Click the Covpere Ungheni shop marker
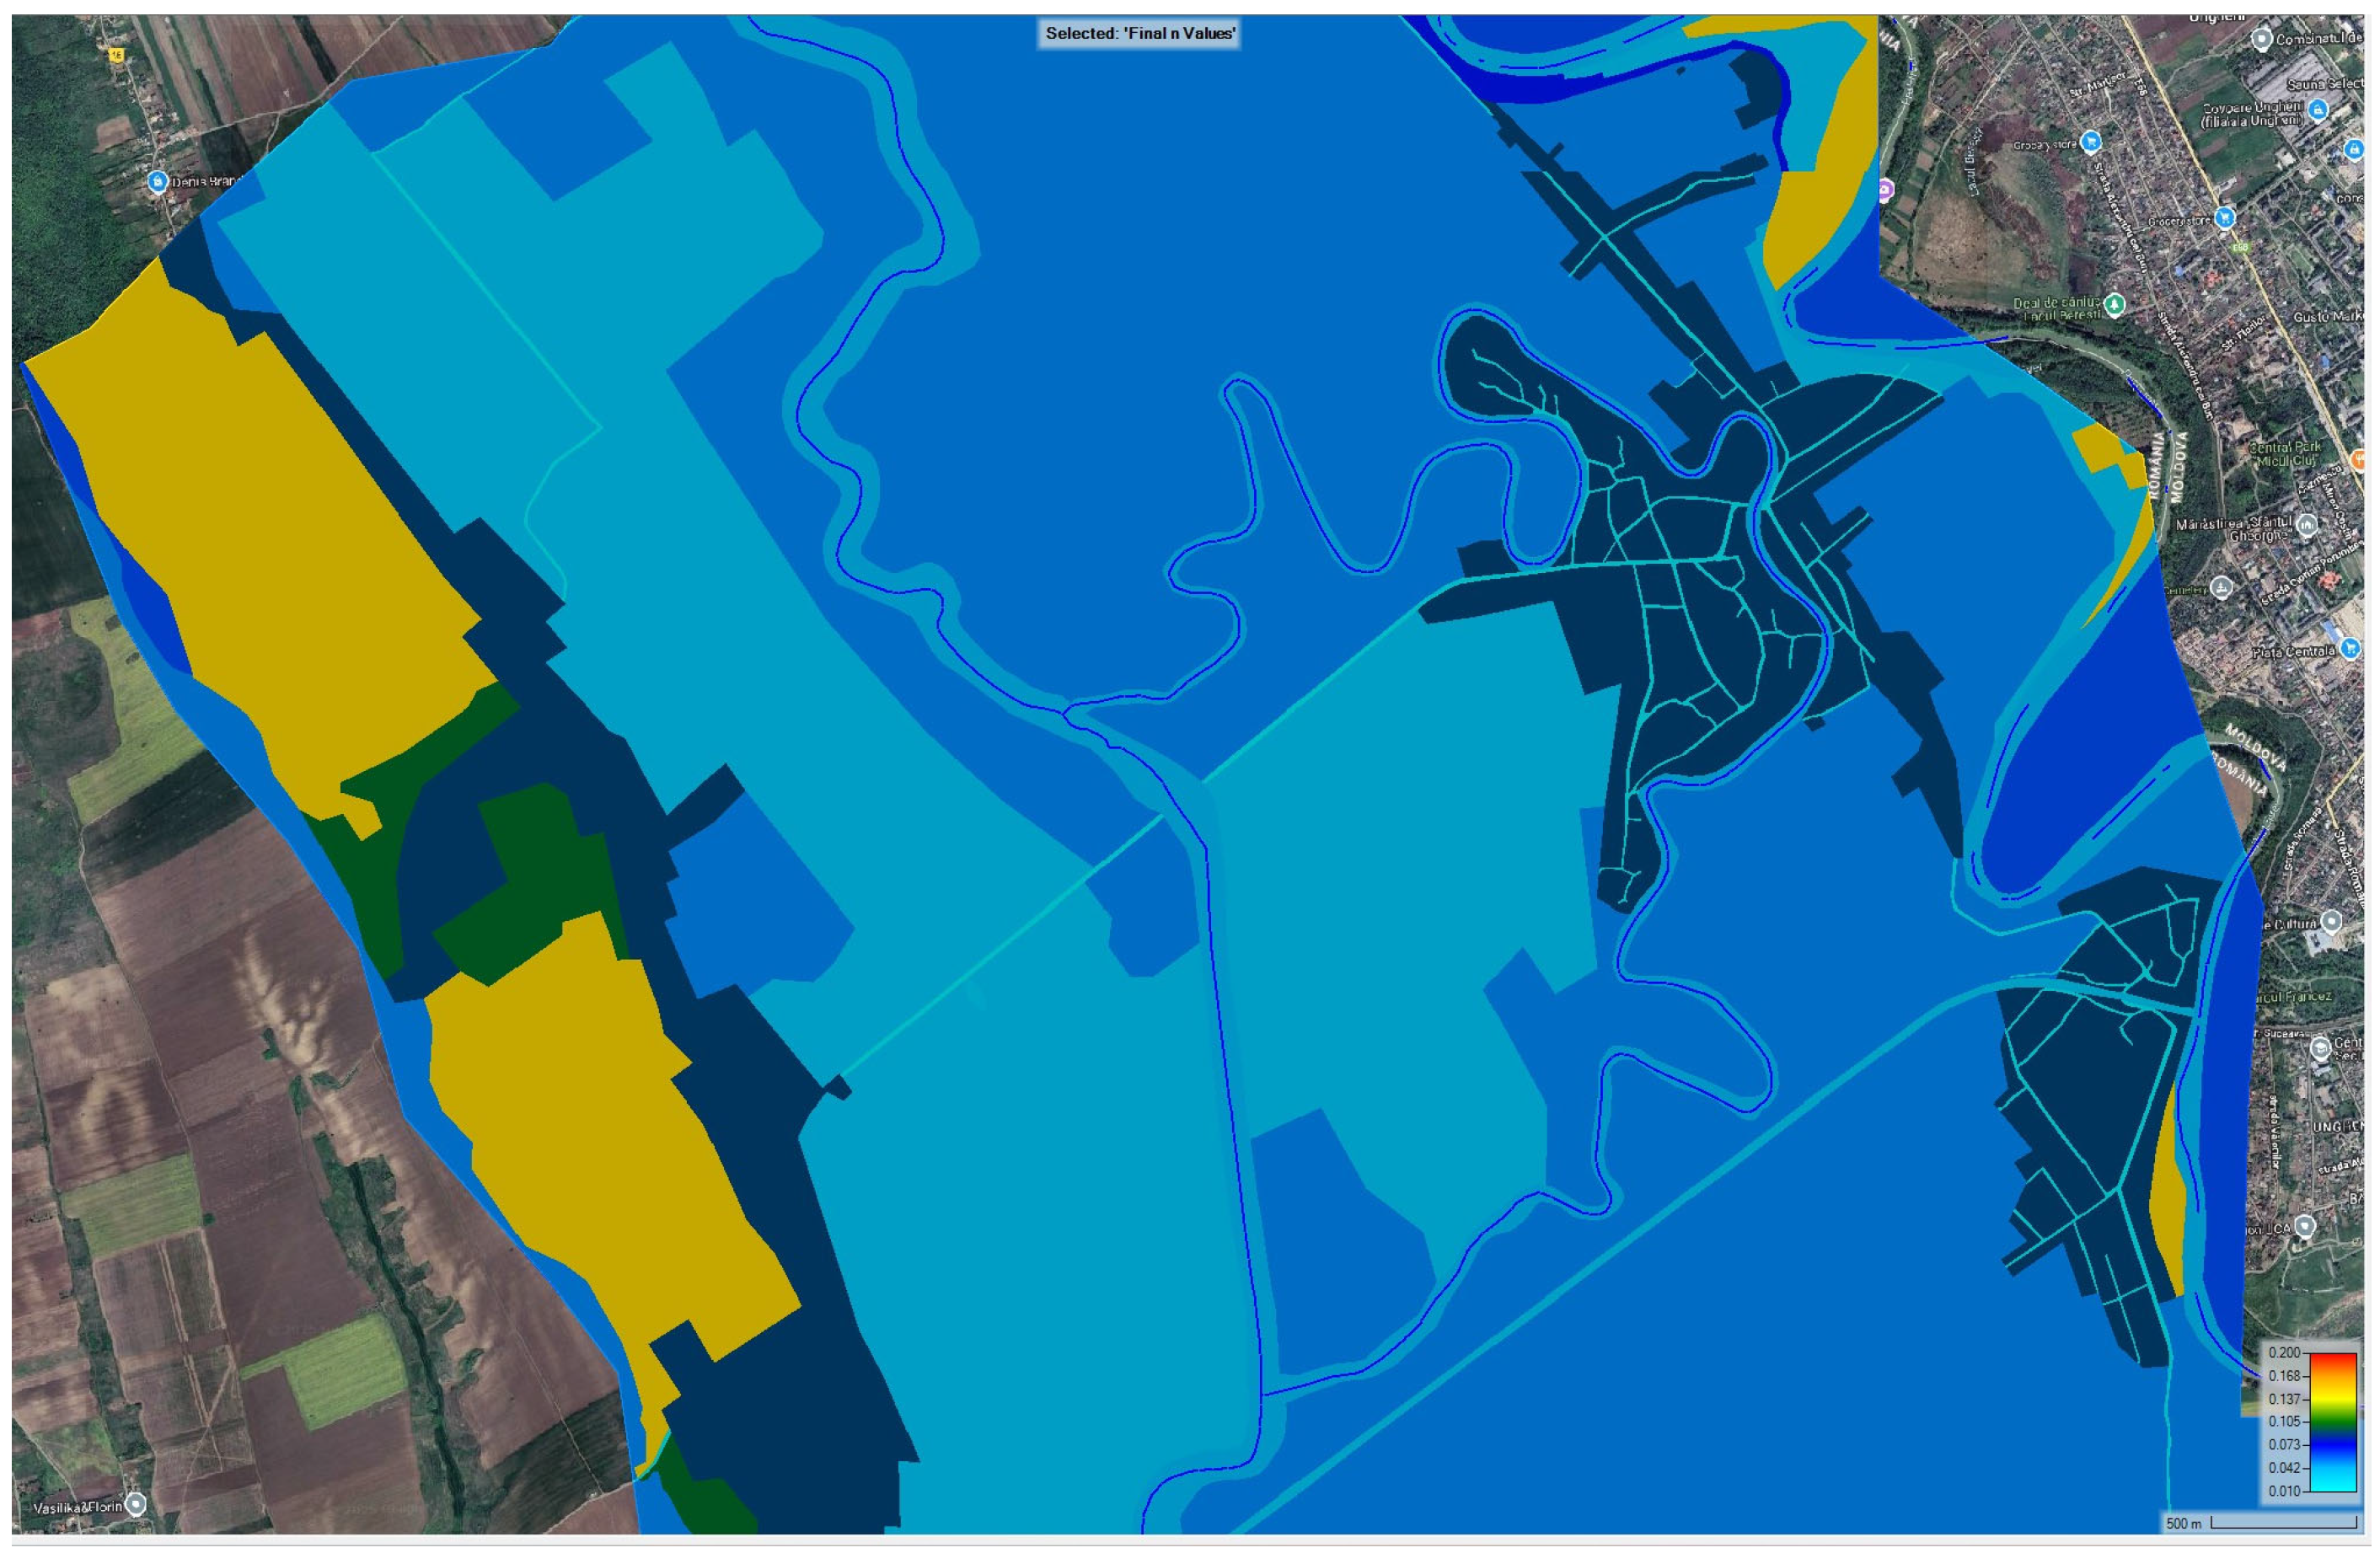Viewport: 2380px width, 1553px height. [x=2318, y=110]
